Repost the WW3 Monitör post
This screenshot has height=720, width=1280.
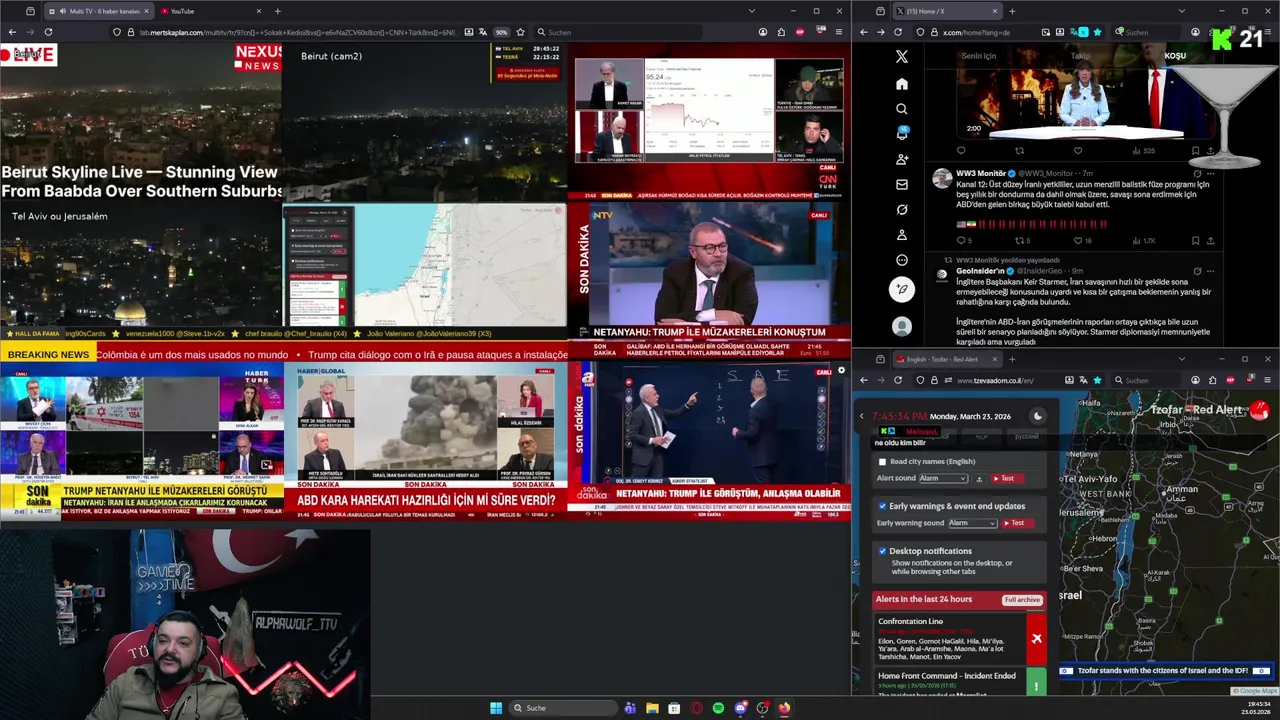(x=1019, y=240)
